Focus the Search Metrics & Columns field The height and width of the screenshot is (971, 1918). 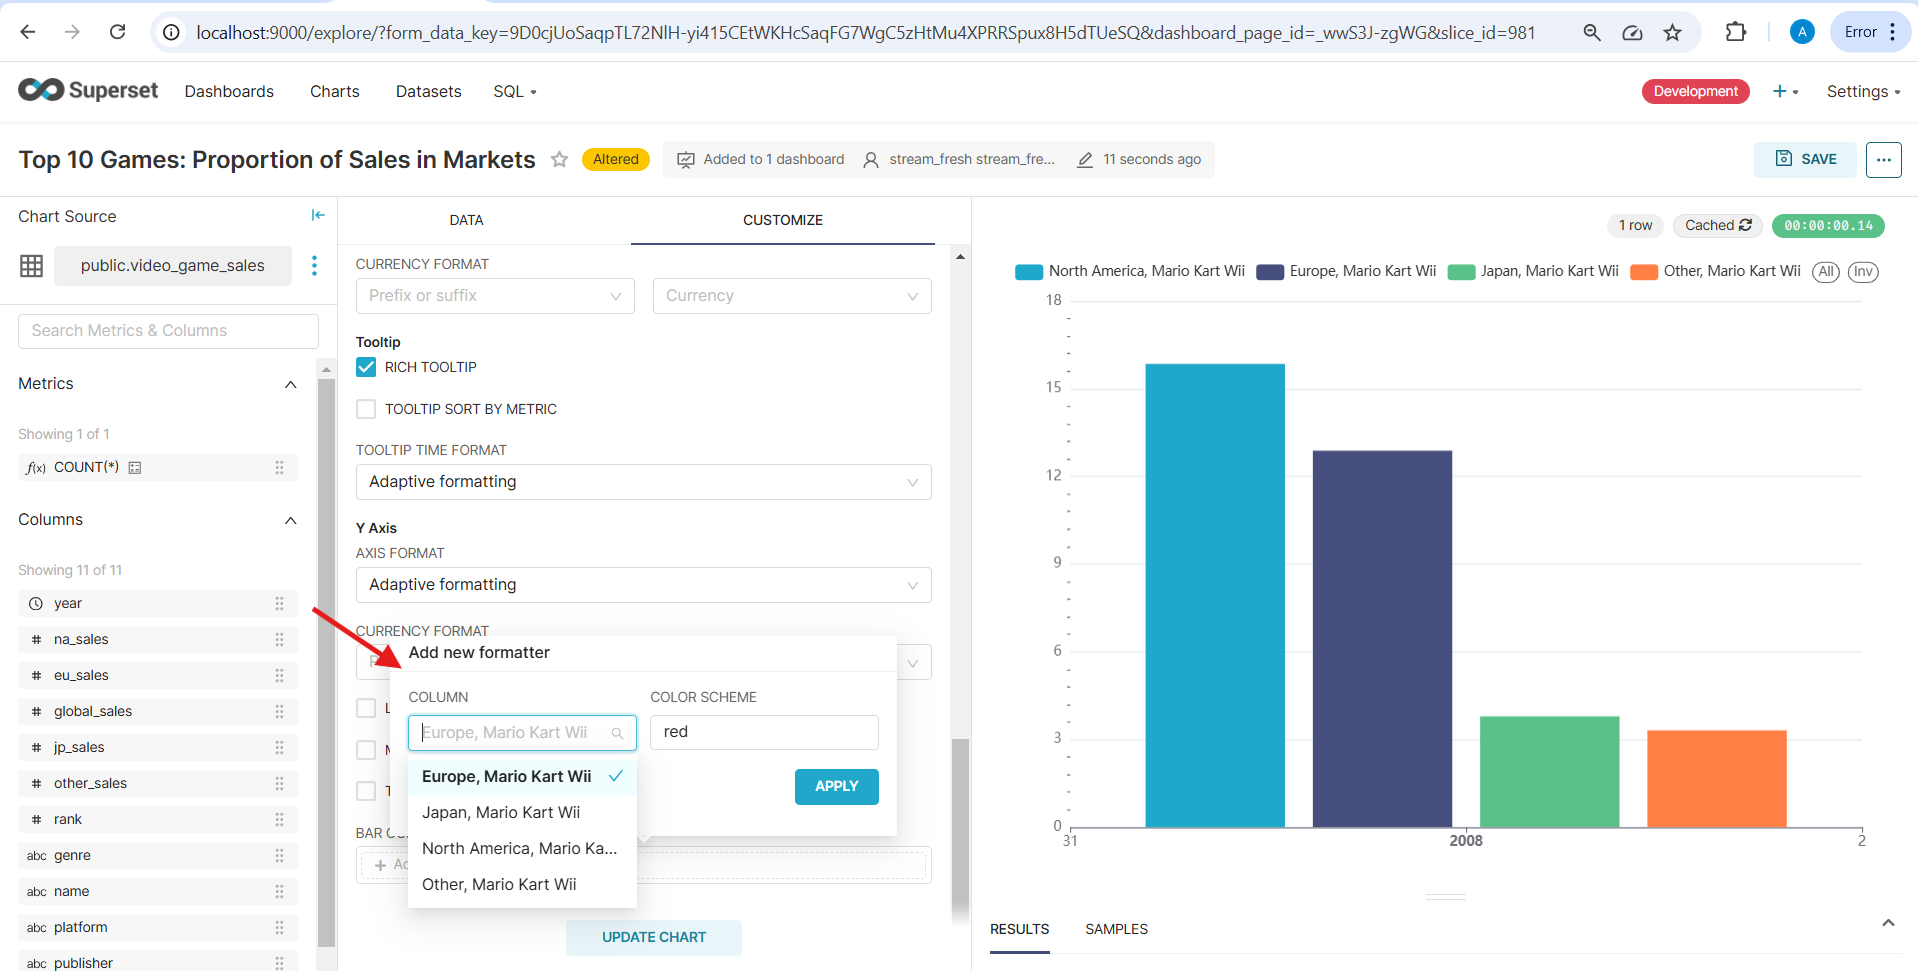pos(168,331)
